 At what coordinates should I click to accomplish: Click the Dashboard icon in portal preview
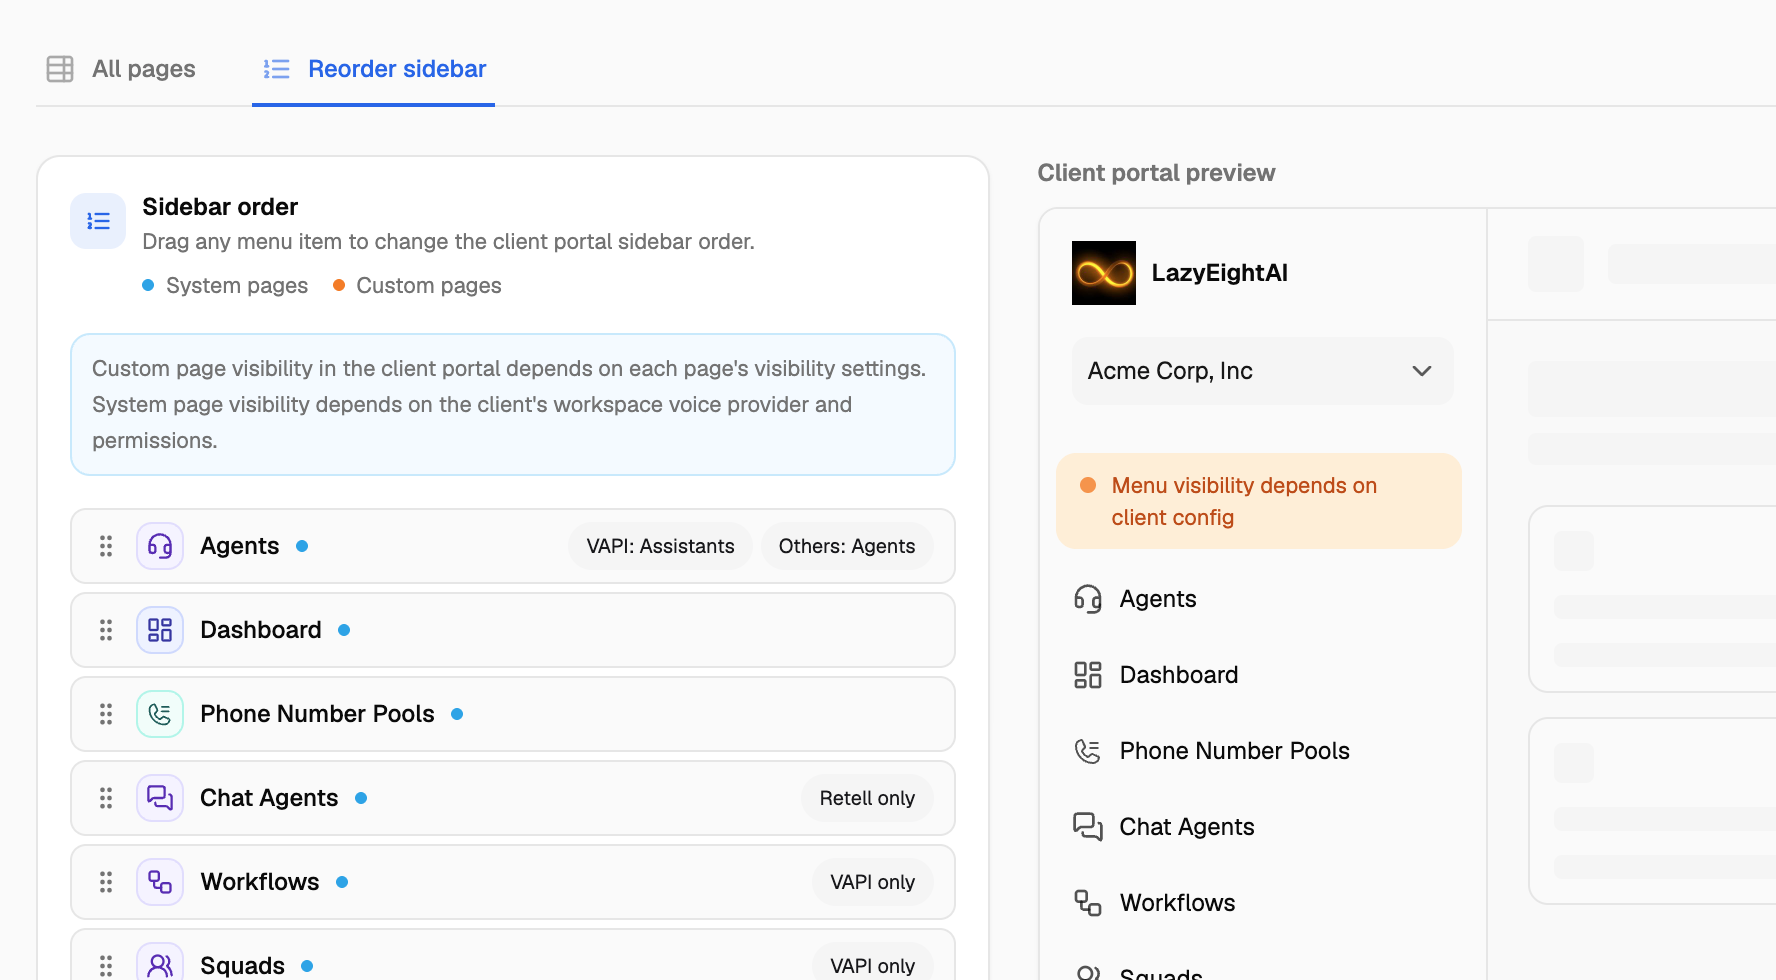(1088, 675)
